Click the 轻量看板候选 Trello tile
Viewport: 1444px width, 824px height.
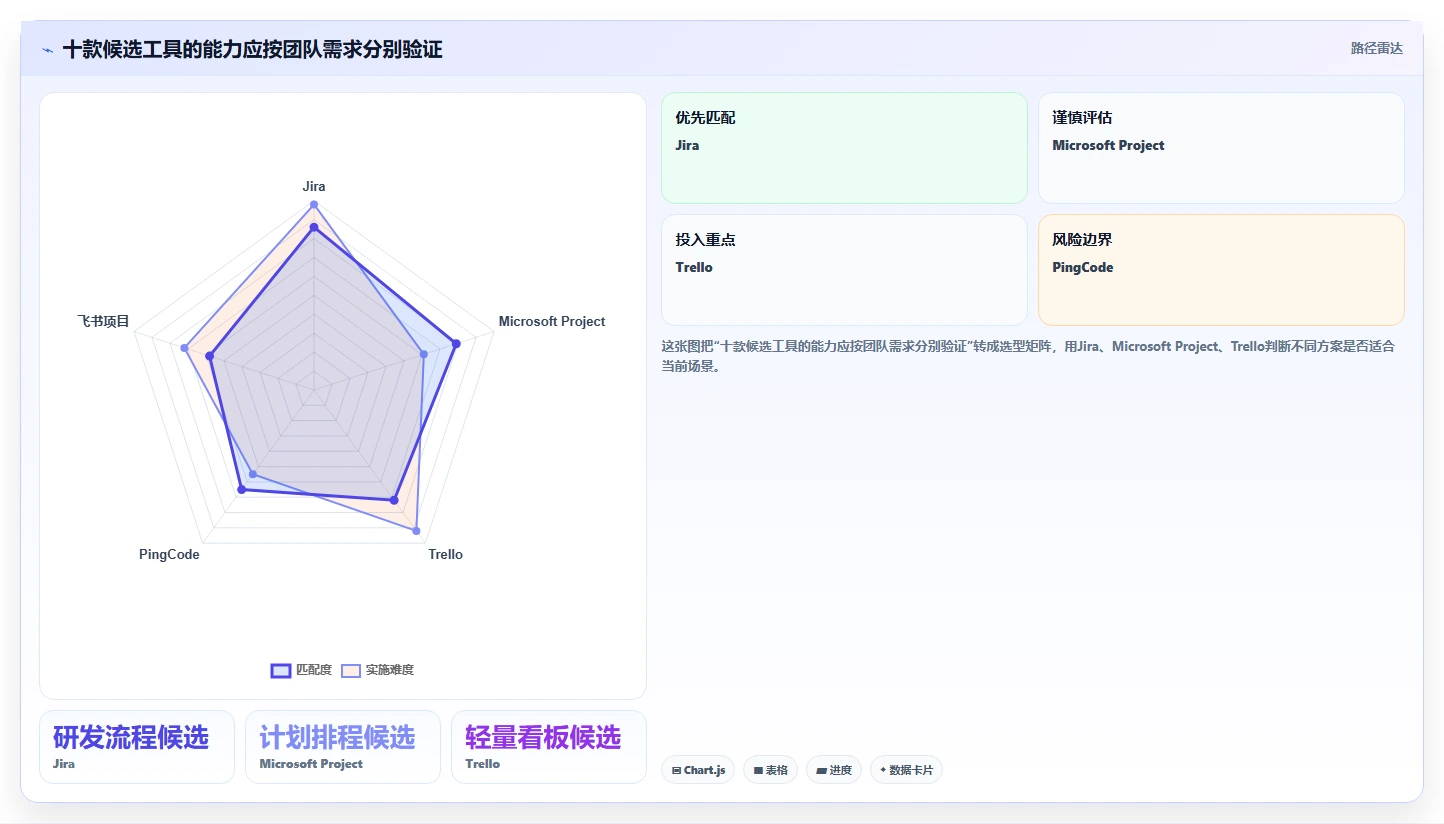[x=548, y=747]
